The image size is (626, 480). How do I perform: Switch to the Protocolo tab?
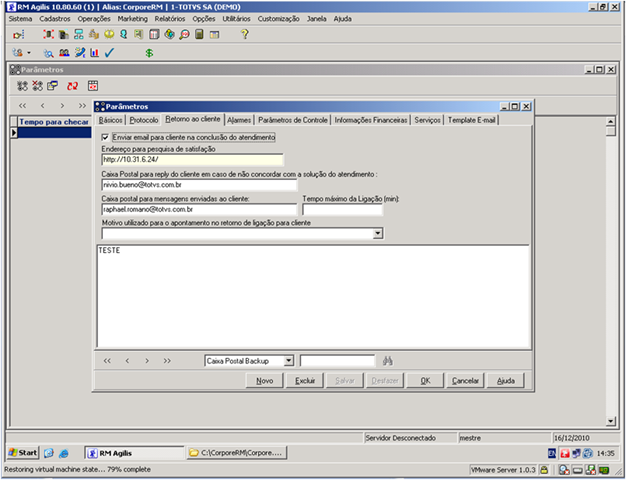144,120
